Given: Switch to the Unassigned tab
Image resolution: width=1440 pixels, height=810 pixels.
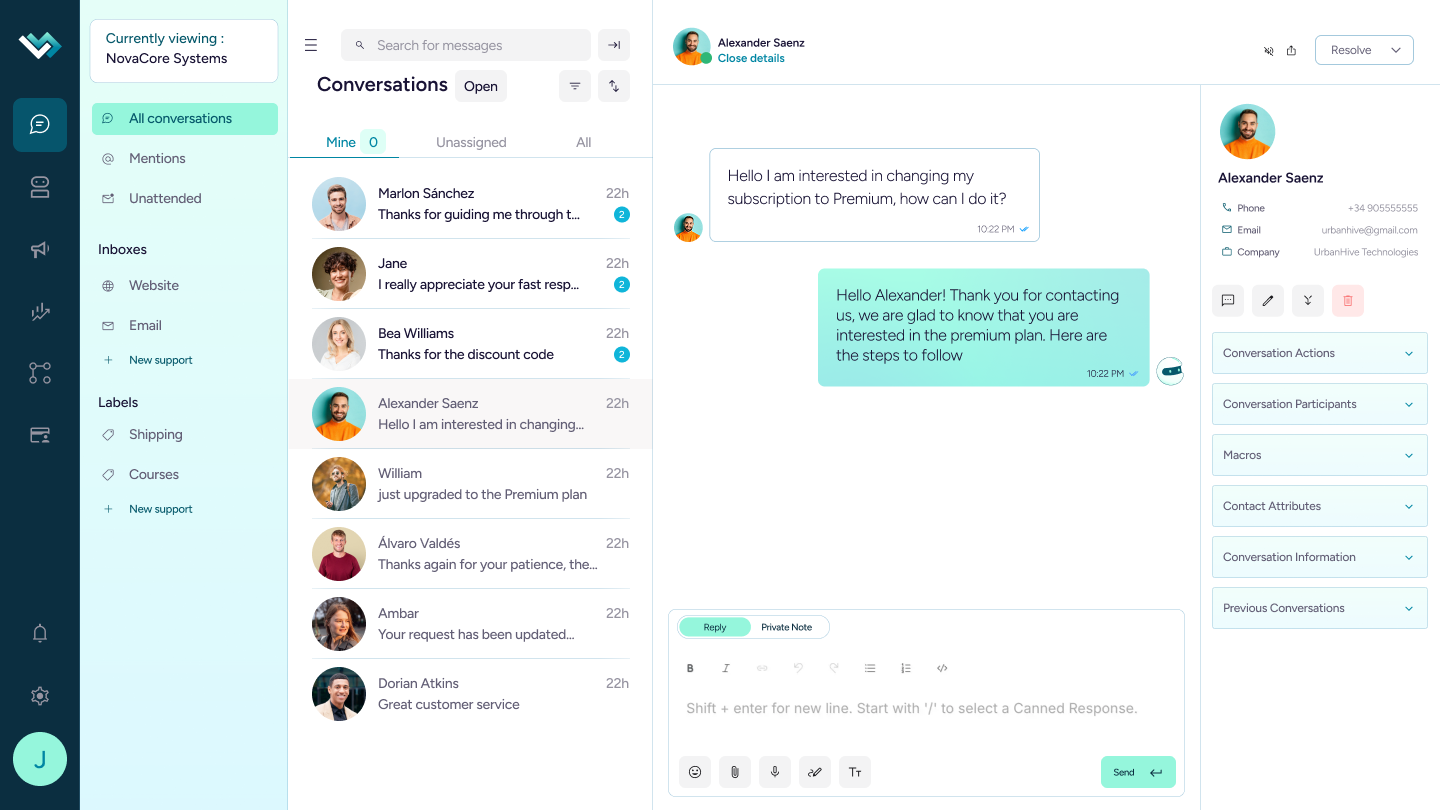Looking at the screenshot, I should [x=471, y=142].
